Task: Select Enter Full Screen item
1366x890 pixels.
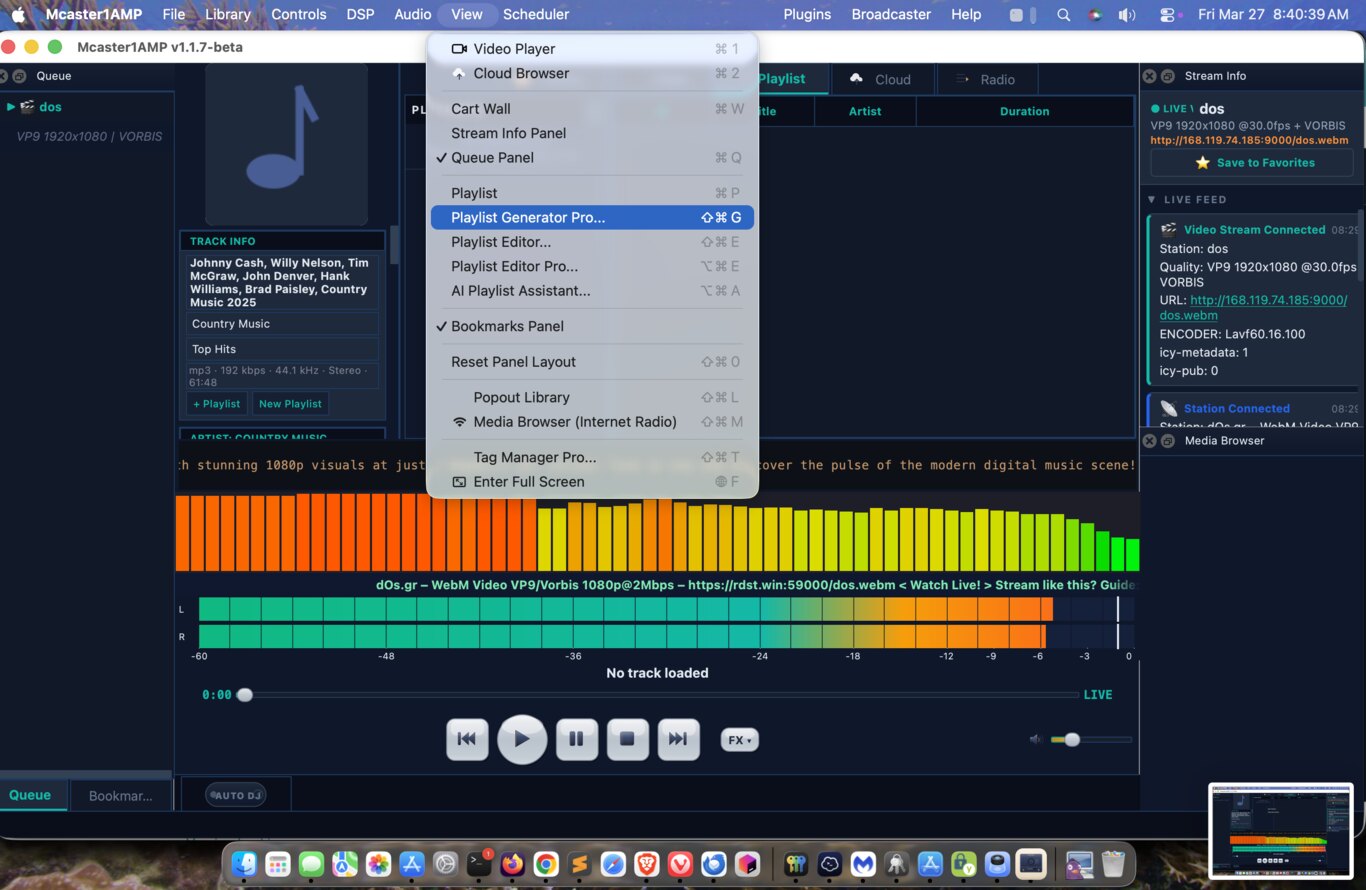Action: point(592,482)
